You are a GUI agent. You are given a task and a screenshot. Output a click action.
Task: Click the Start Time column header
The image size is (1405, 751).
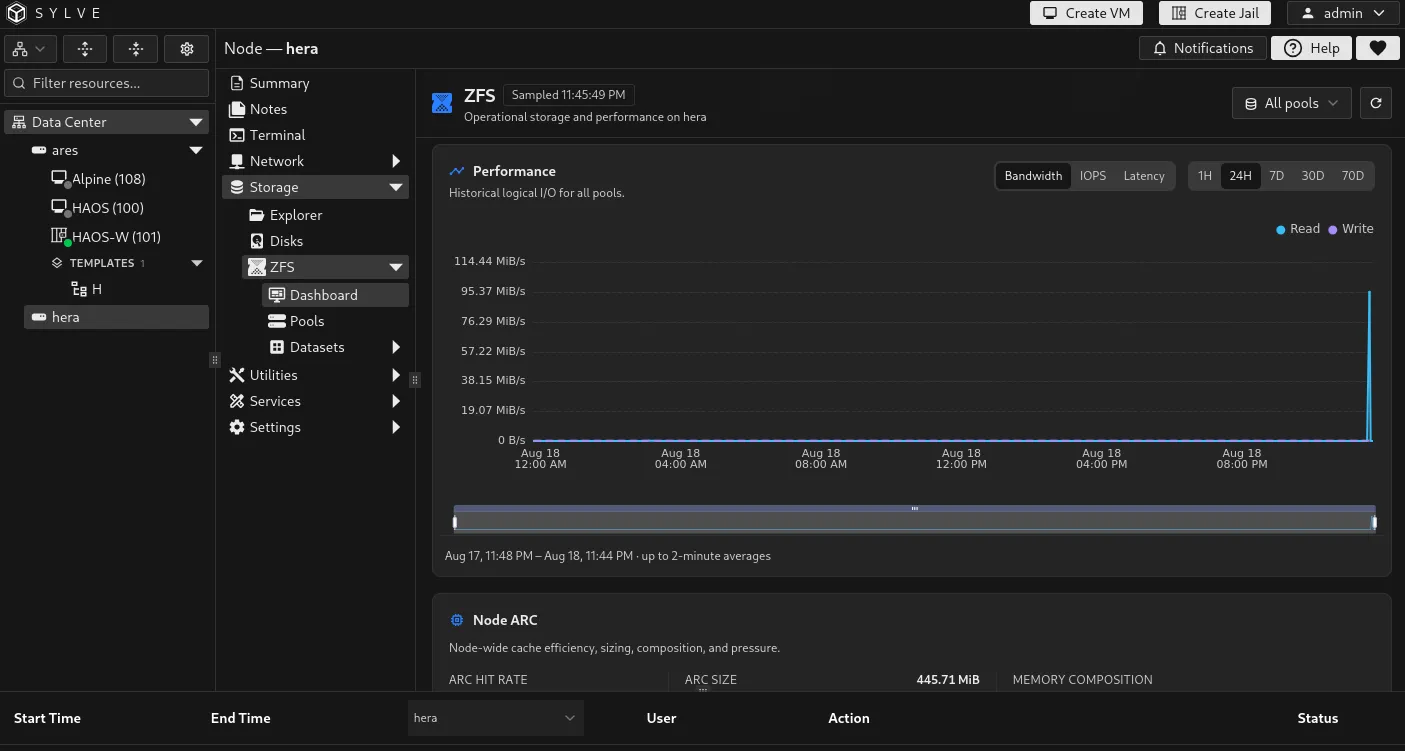(x=47, y=718)
